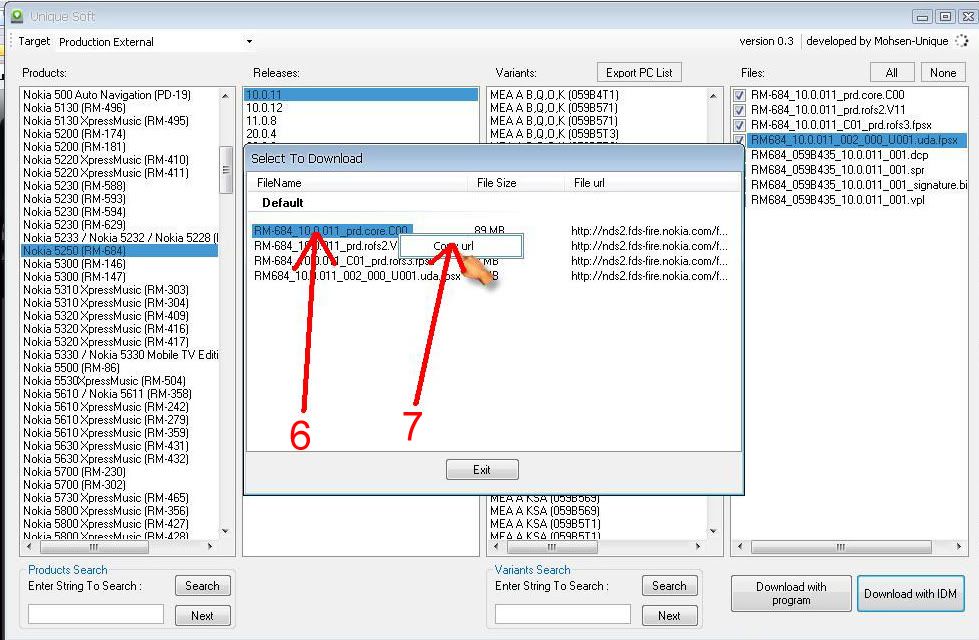This screenshot has height=640, width=979.
Task: Click the Variants list scroll down arrow
Action: coord(713,531)
